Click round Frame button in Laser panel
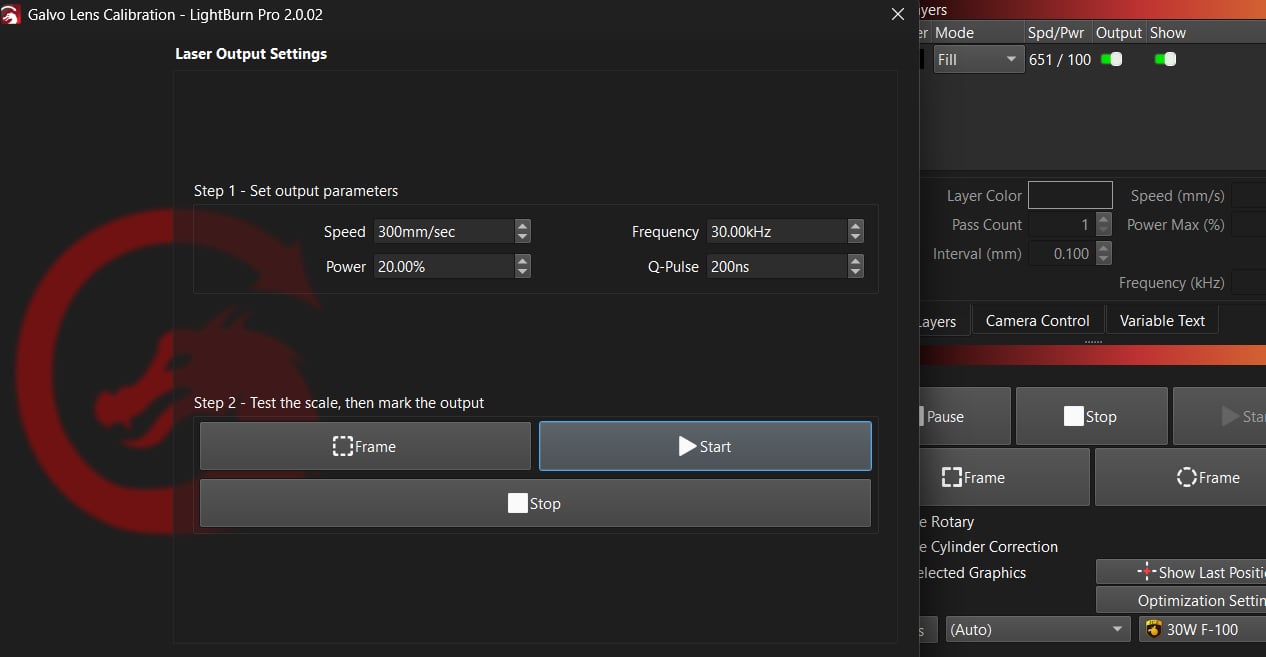 point(1181,477)
